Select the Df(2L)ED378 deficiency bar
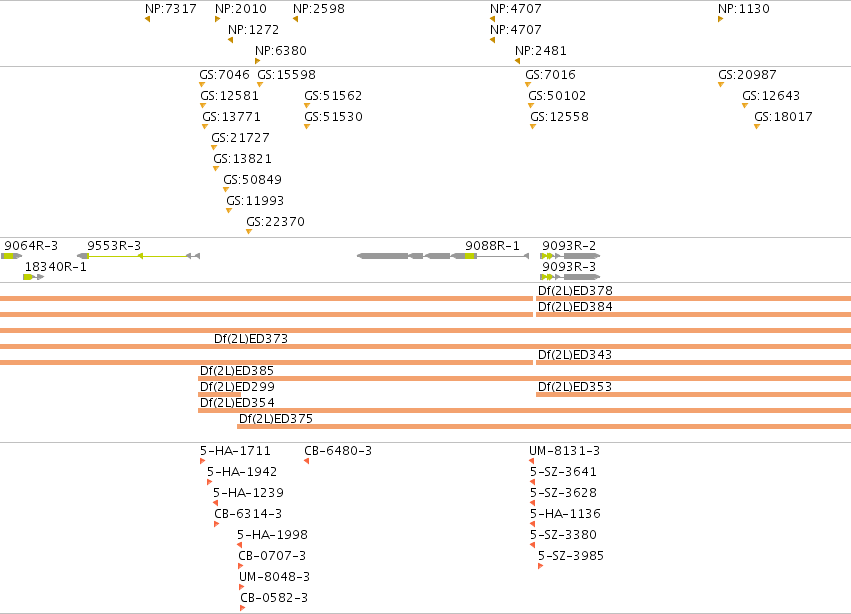851x614 pixels. (694, 299)
